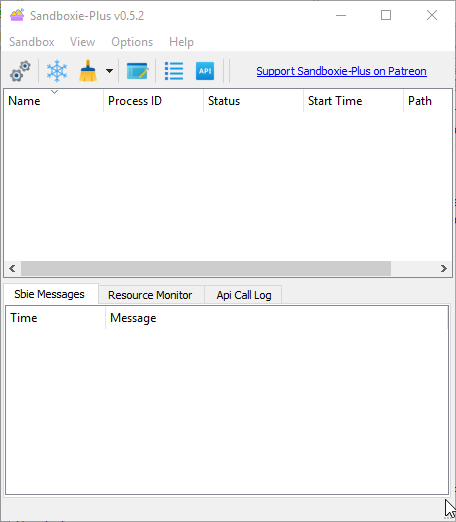Switch to Api Call Log tab
This screenshot has height=522, width=456.
[x=244, y=295]
